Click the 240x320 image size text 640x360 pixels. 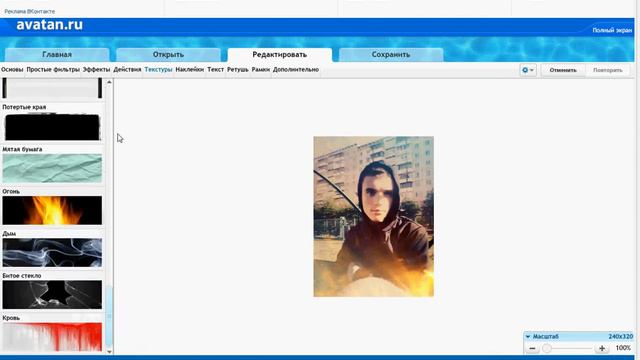point(620,337)
